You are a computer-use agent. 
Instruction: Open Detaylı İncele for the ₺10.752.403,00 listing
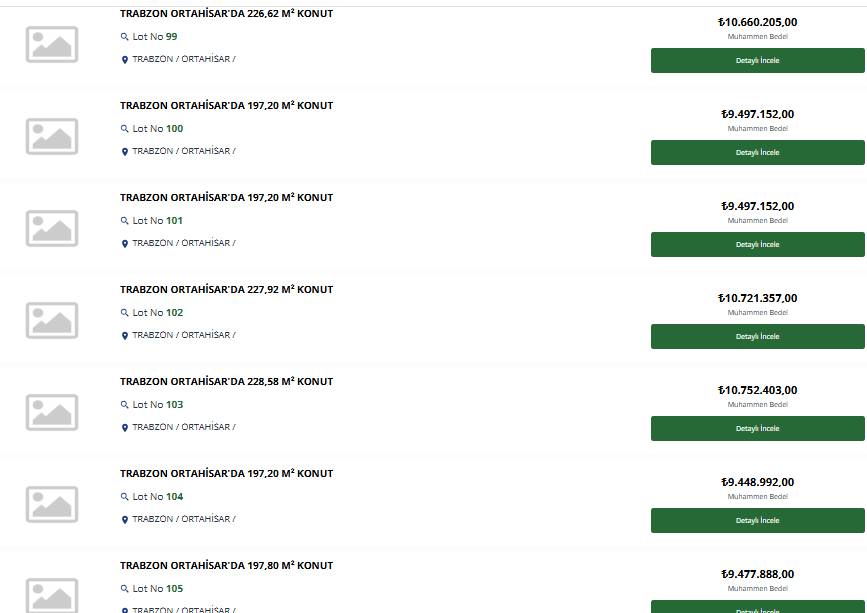tap(758, 428)
